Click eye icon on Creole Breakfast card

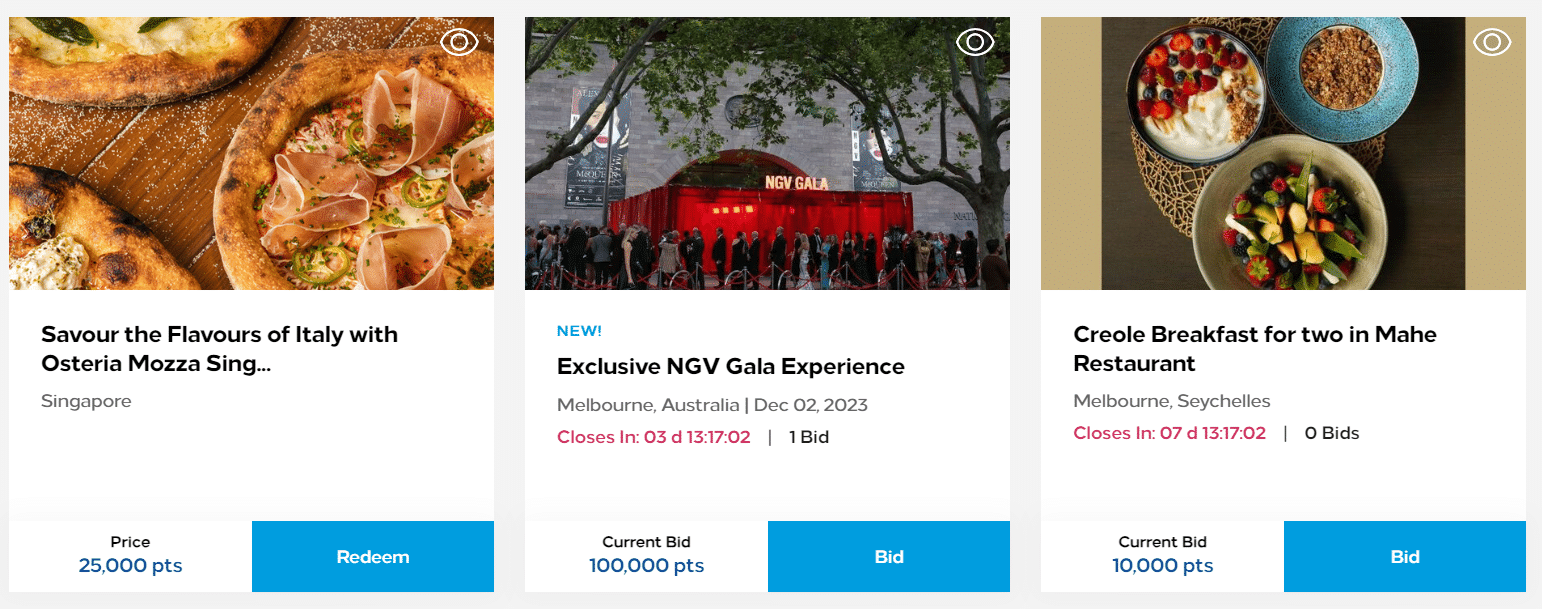pos(1491,42)
